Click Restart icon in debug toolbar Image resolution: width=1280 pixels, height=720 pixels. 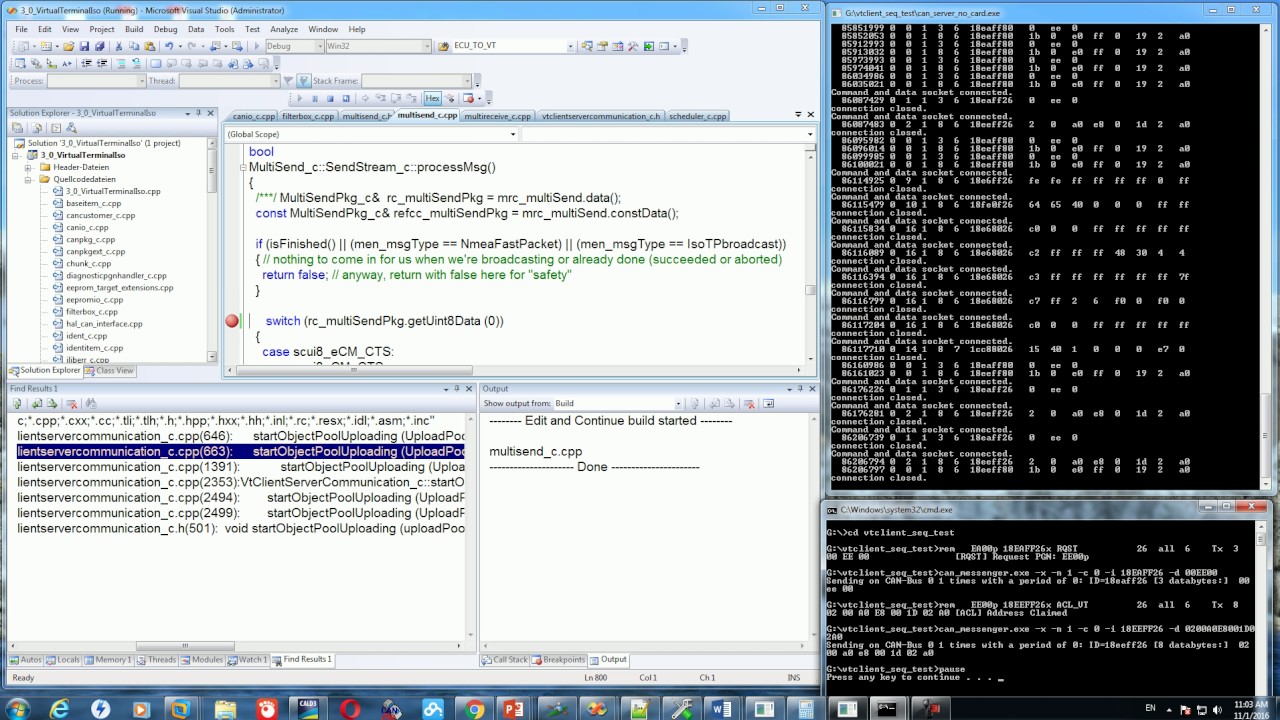(x=346, y=98)
